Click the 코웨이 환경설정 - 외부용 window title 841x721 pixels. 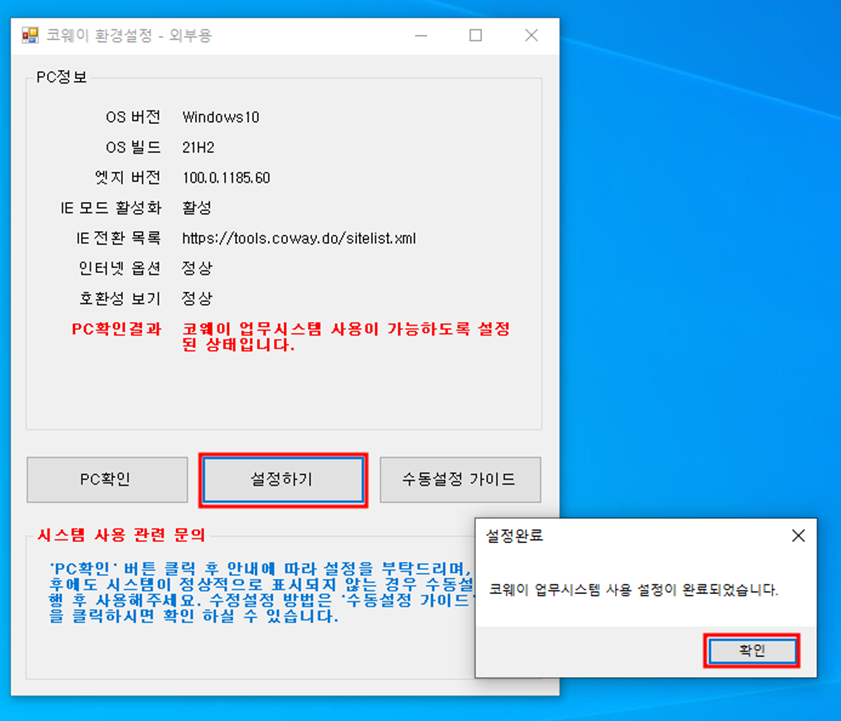pos(129,35)
